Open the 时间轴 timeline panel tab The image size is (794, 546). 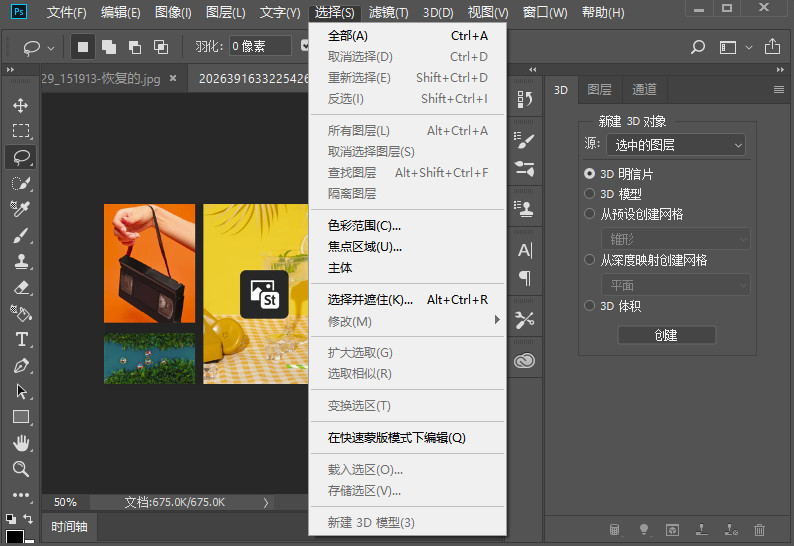point(69,527)
